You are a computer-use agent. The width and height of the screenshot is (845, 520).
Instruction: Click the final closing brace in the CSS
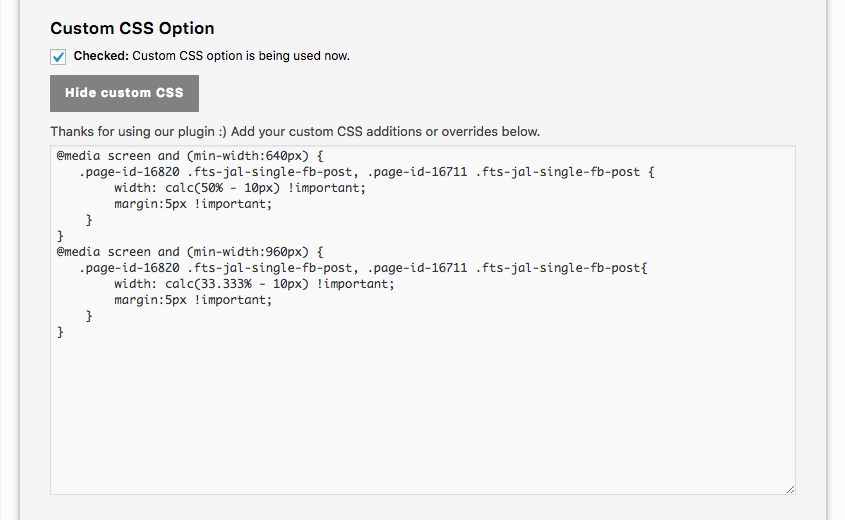coord(60,332)
